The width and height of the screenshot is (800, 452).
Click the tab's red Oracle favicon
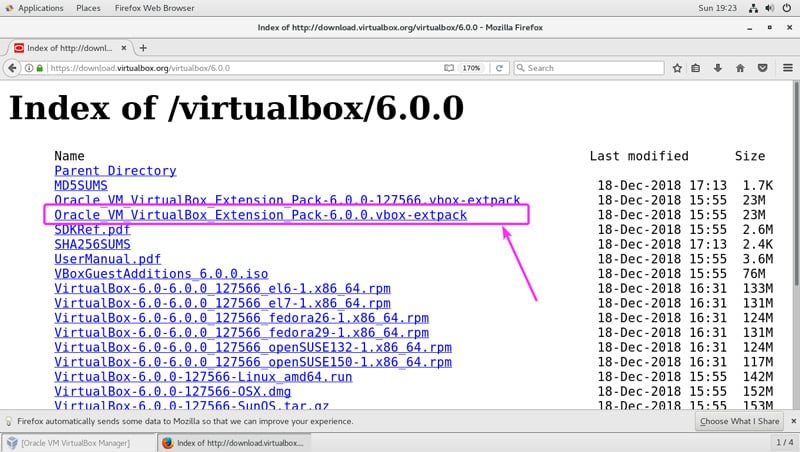pyautogui.click(x=19, y=48)
